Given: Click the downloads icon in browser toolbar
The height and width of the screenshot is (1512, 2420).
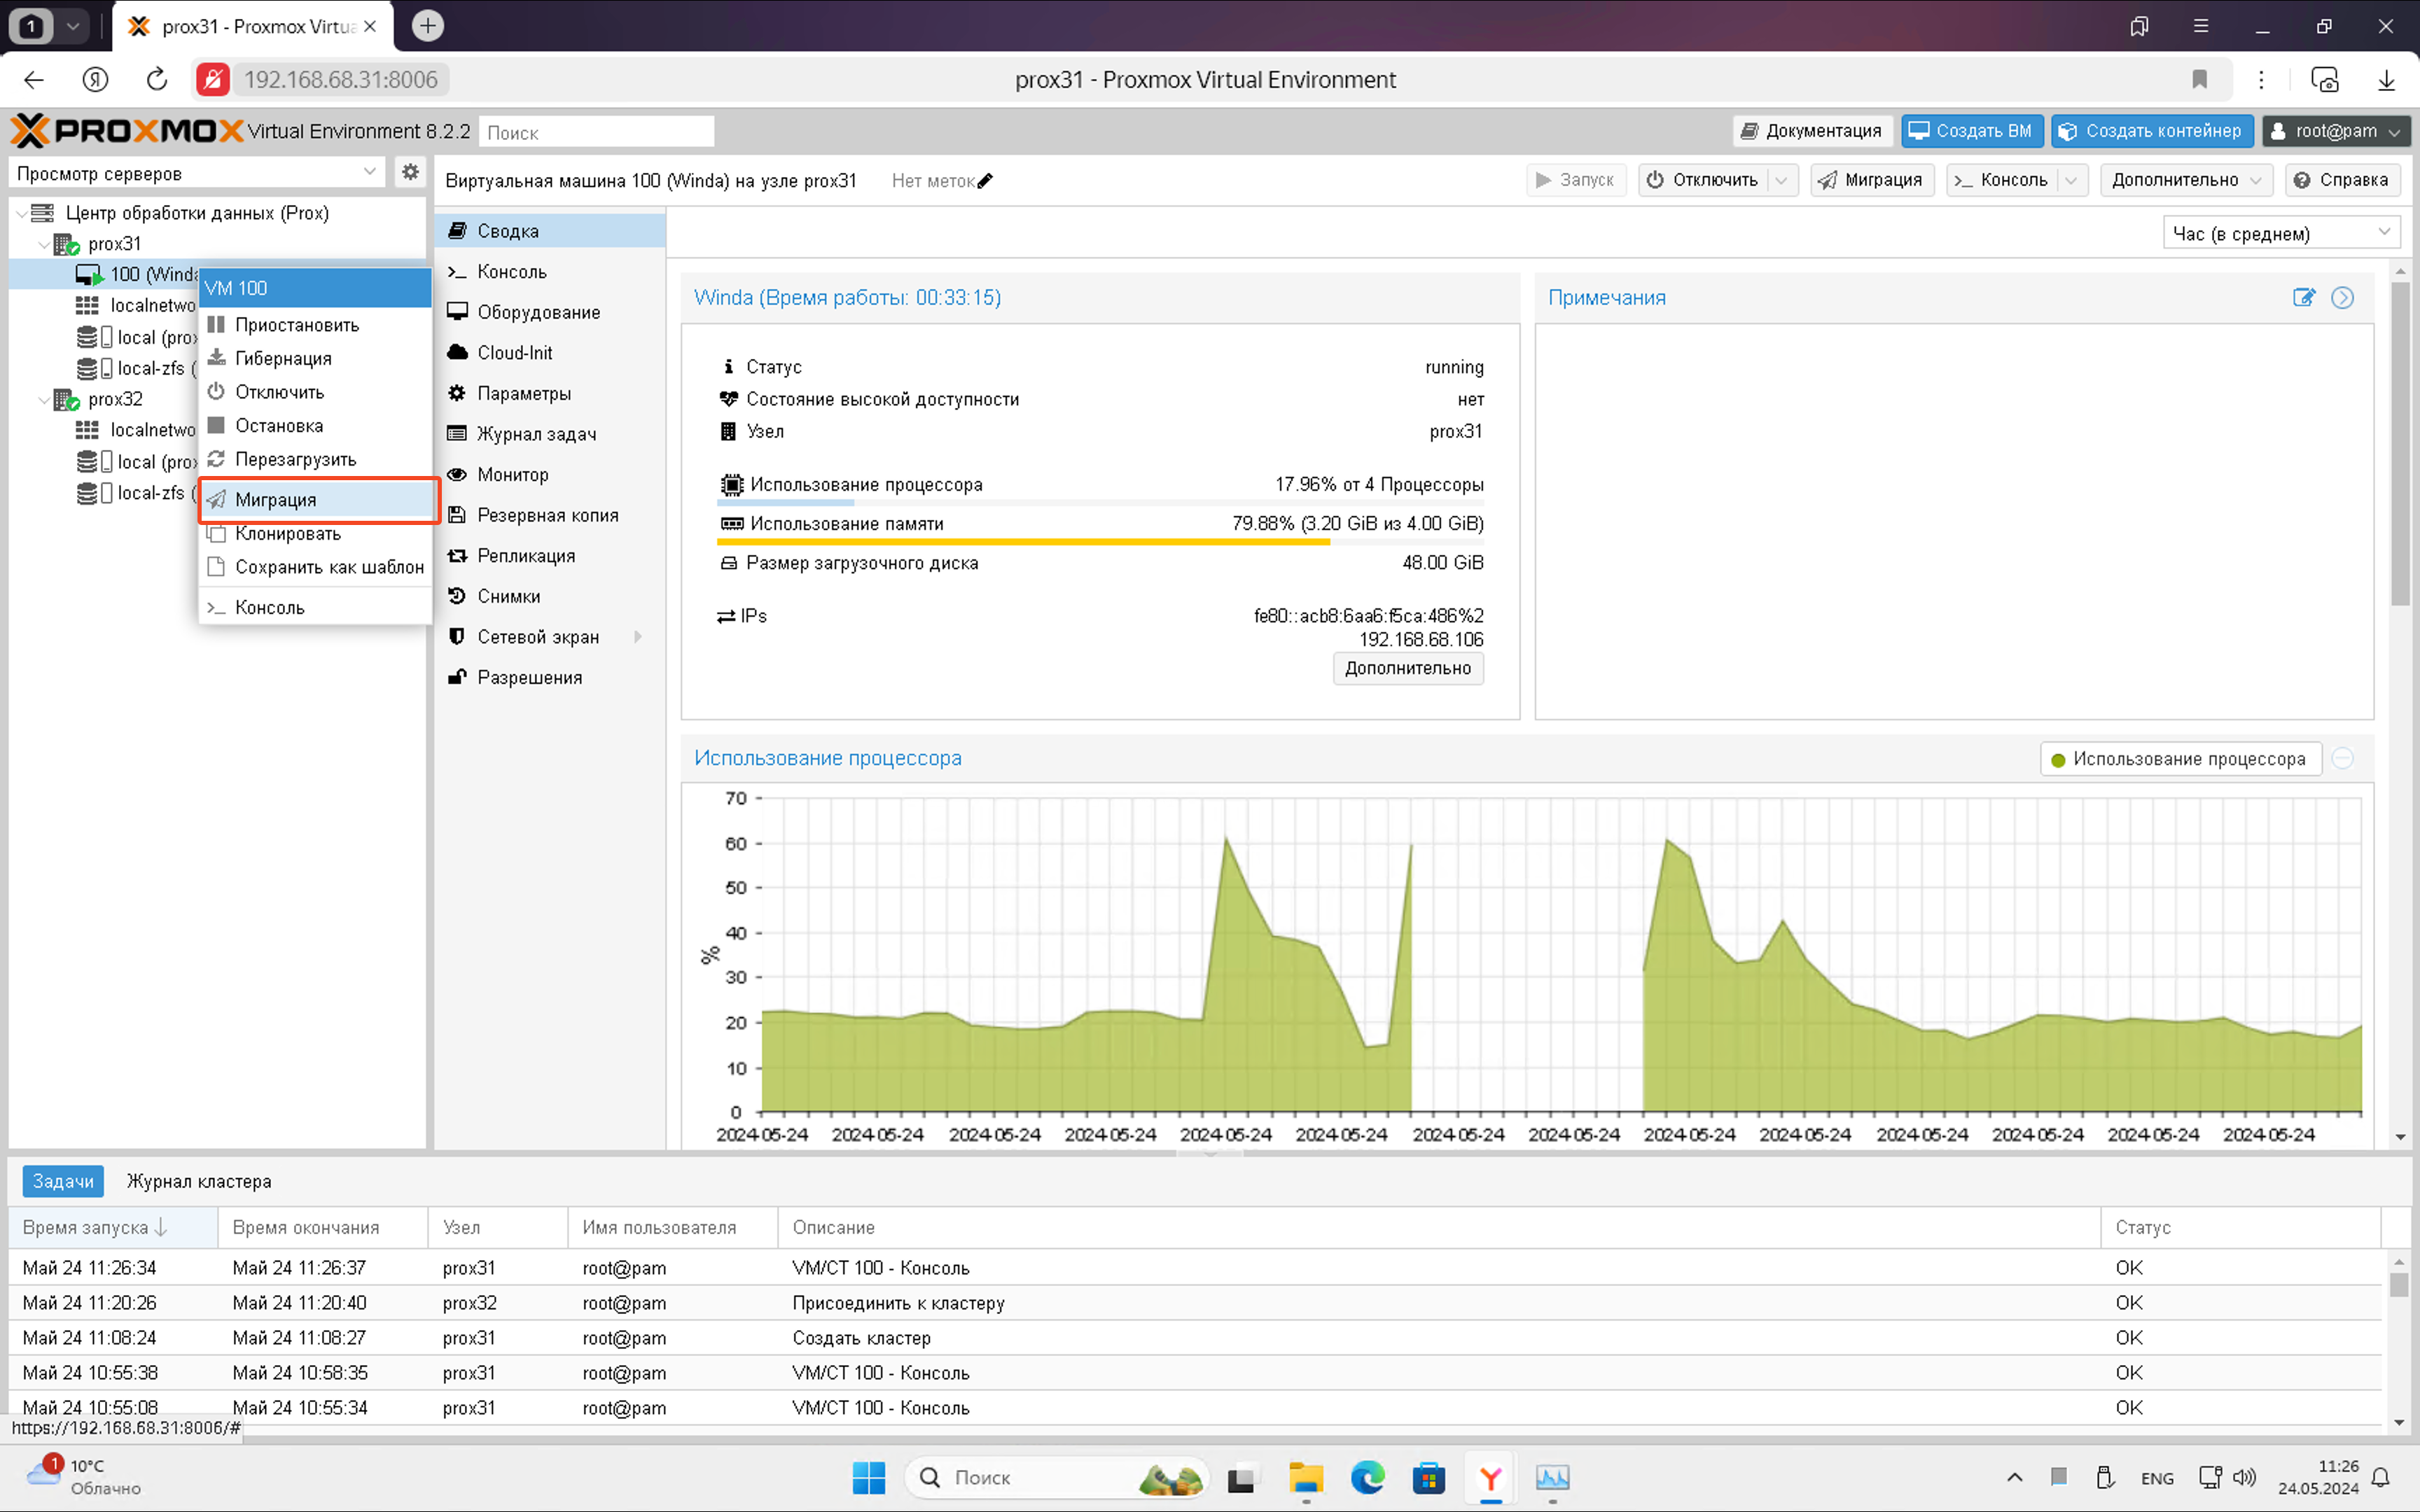Looking at the screenshot, I should coord(2386,80).
